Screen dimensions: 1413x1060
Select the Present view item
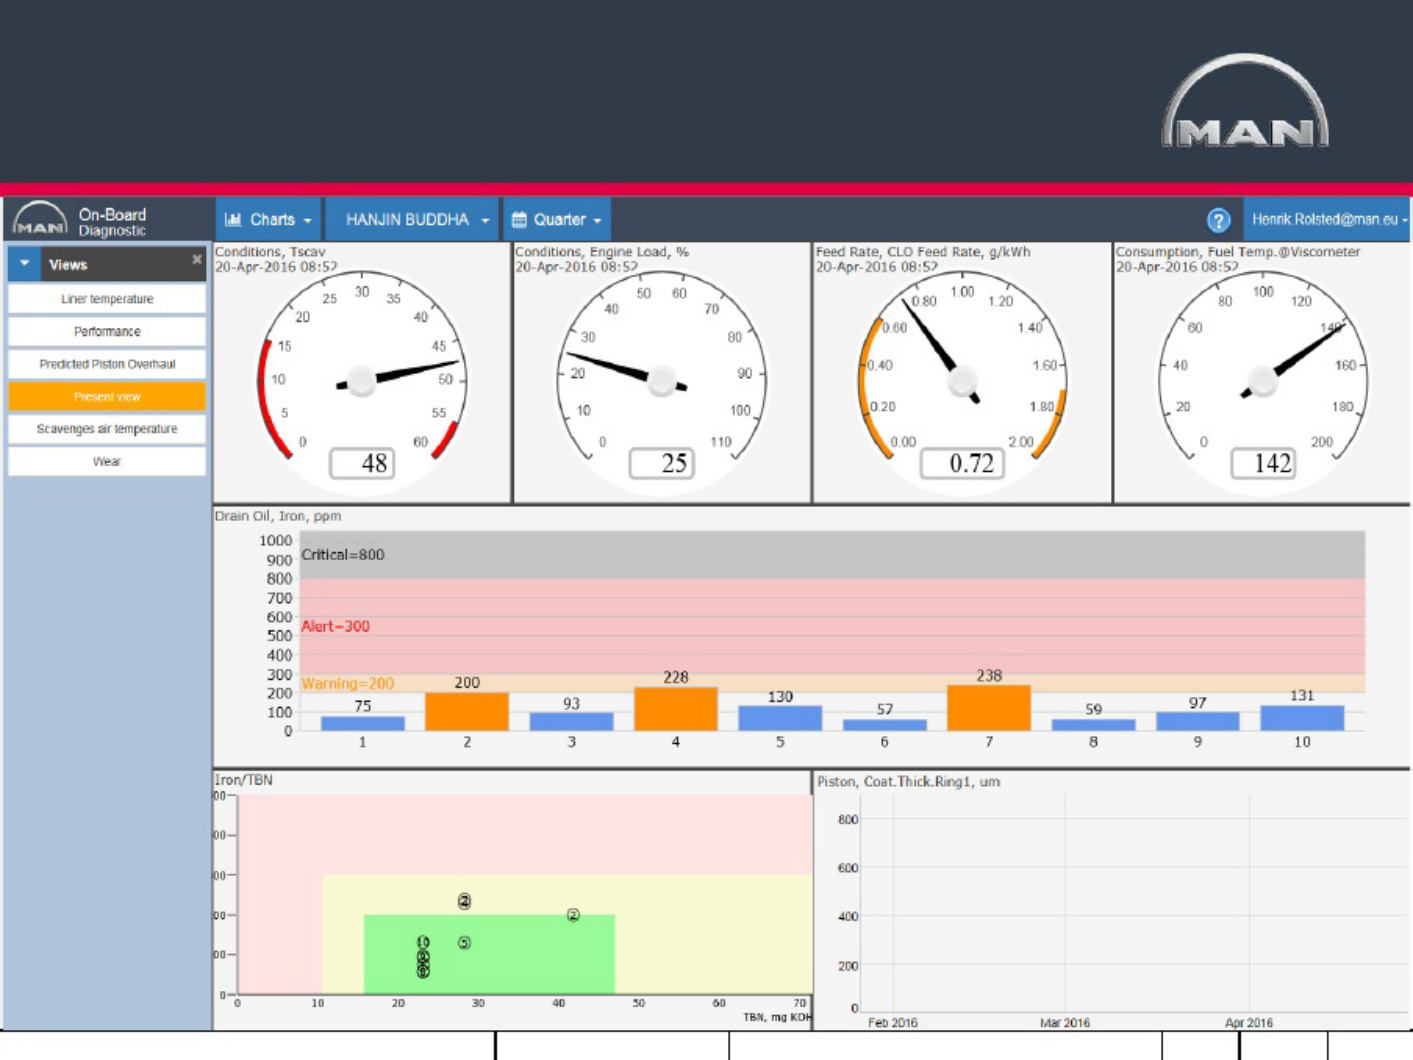point(107,397)
